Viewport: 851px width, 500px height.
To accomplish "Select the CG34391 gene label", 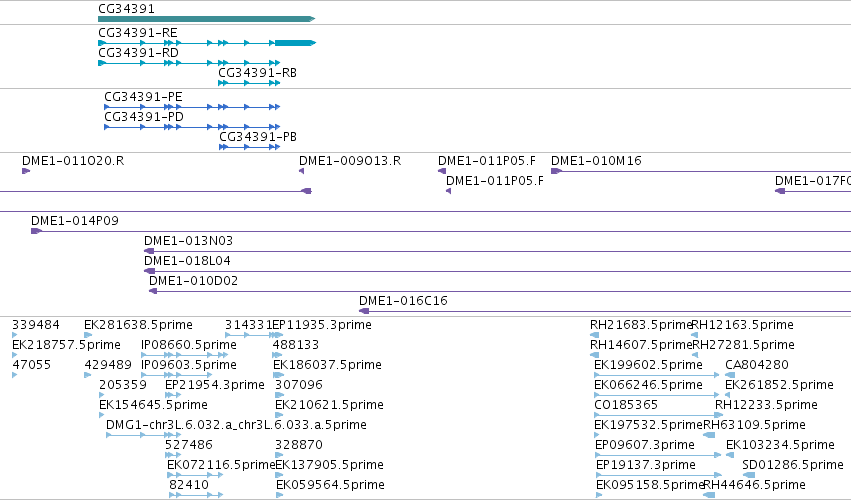I will point(126,9).
